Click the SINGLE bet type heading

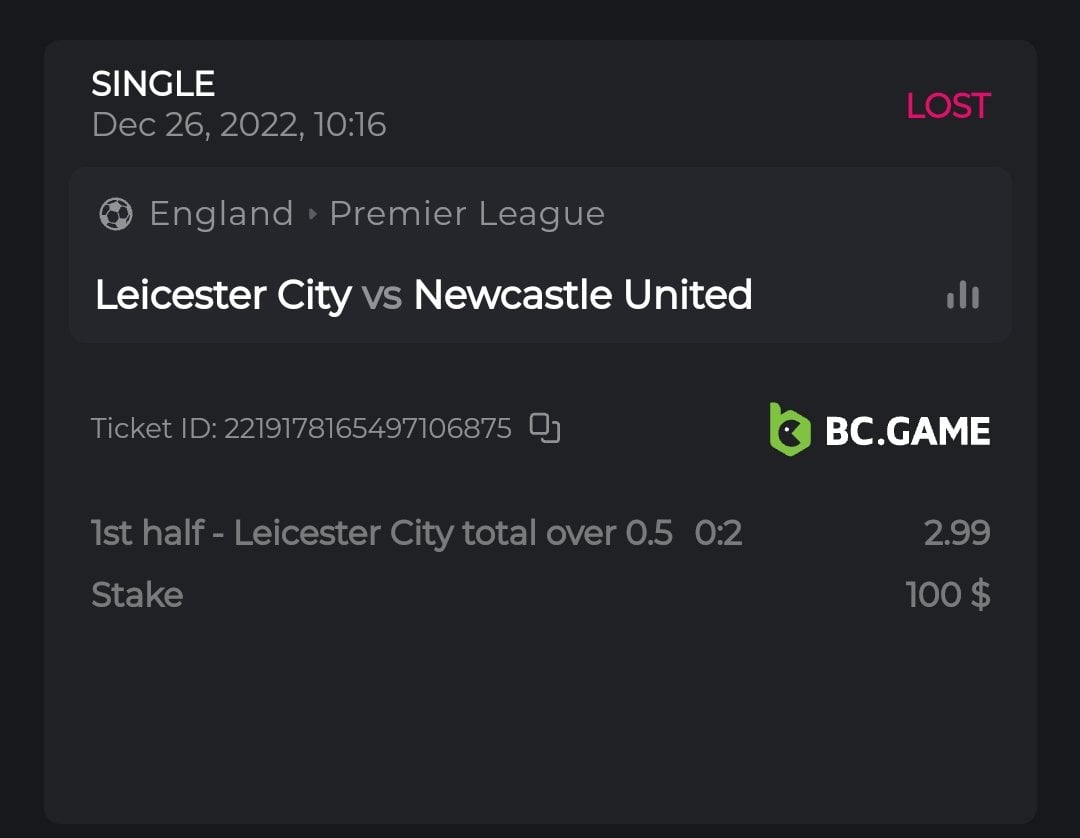click(x=153, y=84)
